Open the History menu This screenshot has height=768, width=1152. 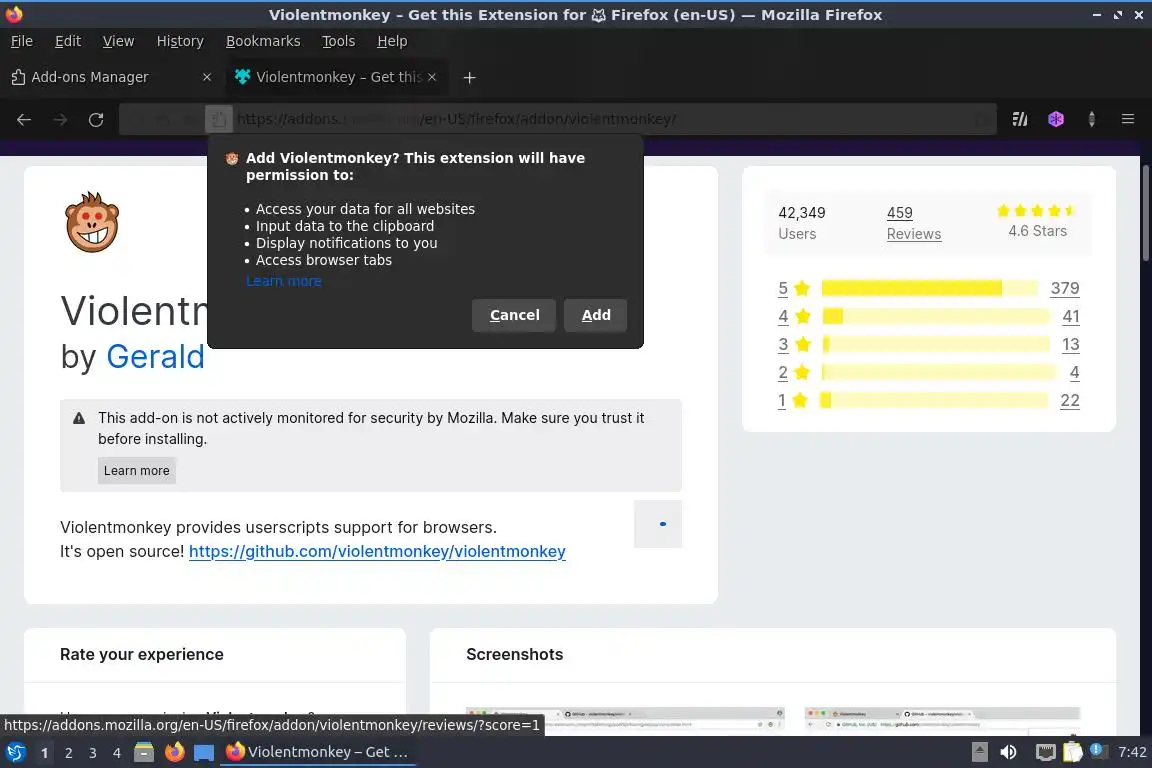pyautogui.click(x=180, y=41)
